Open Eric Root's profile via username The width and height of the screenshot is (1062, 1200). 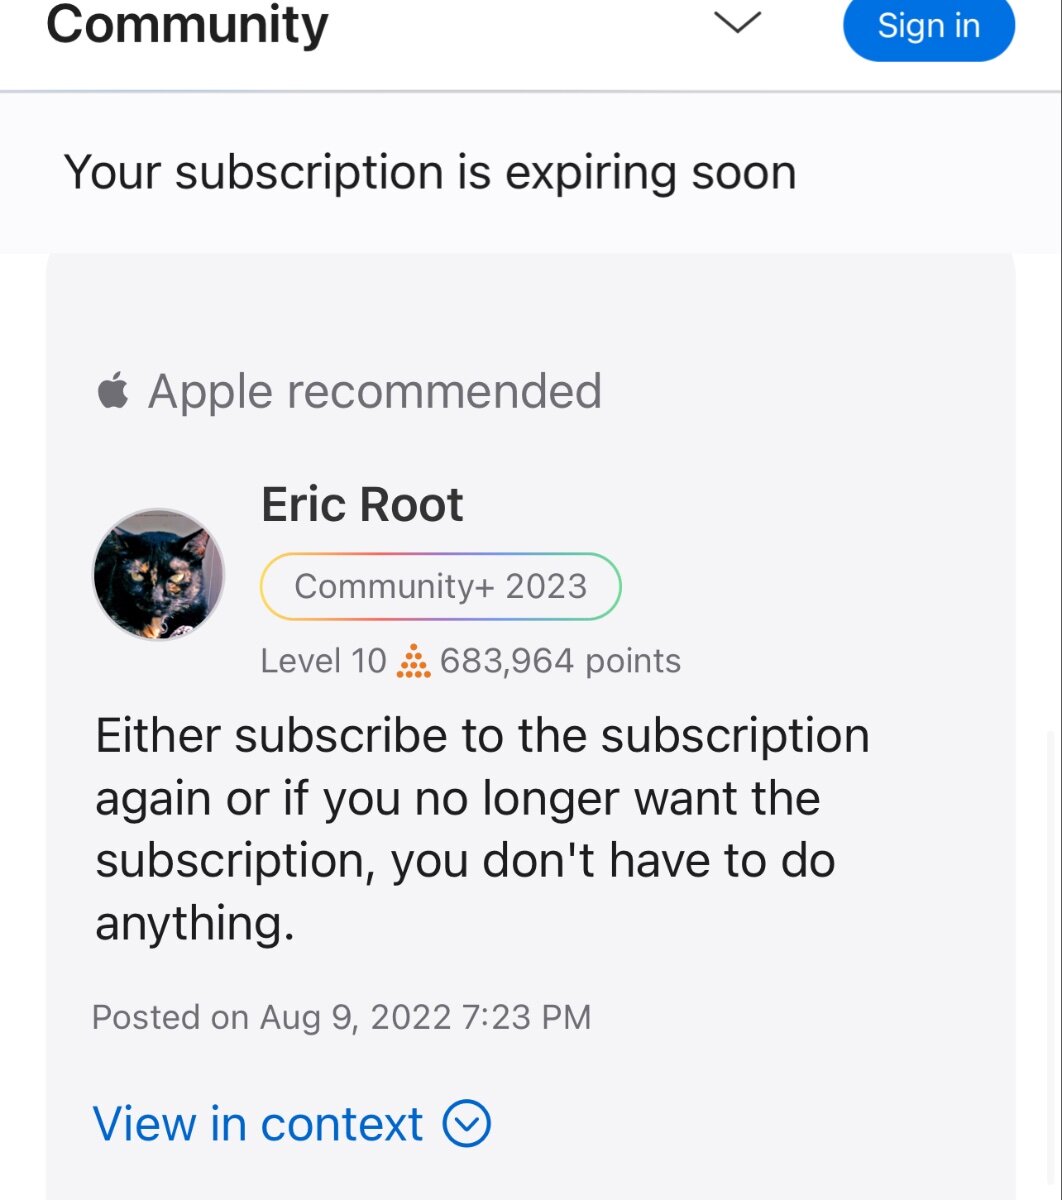(x=362, y=505)
